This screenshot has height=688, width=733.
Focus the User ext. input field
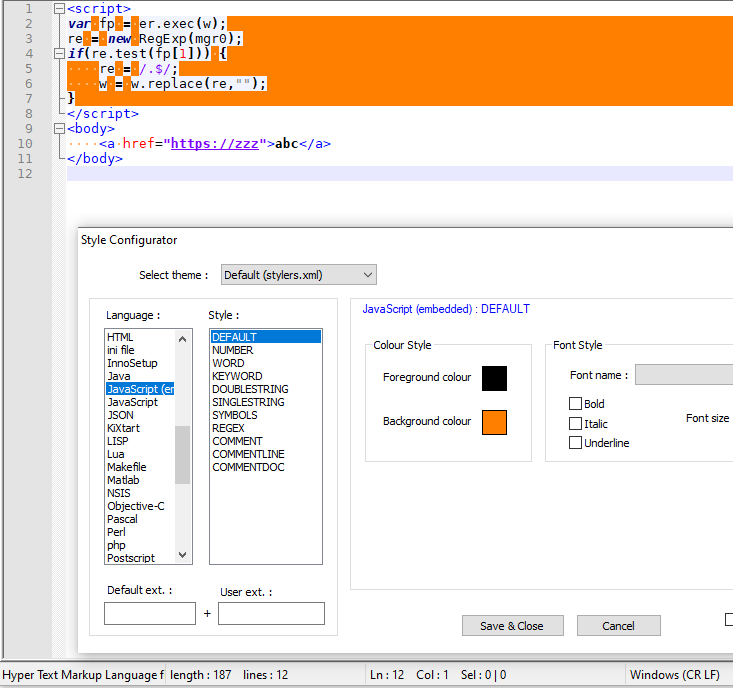tap(271, 613)
